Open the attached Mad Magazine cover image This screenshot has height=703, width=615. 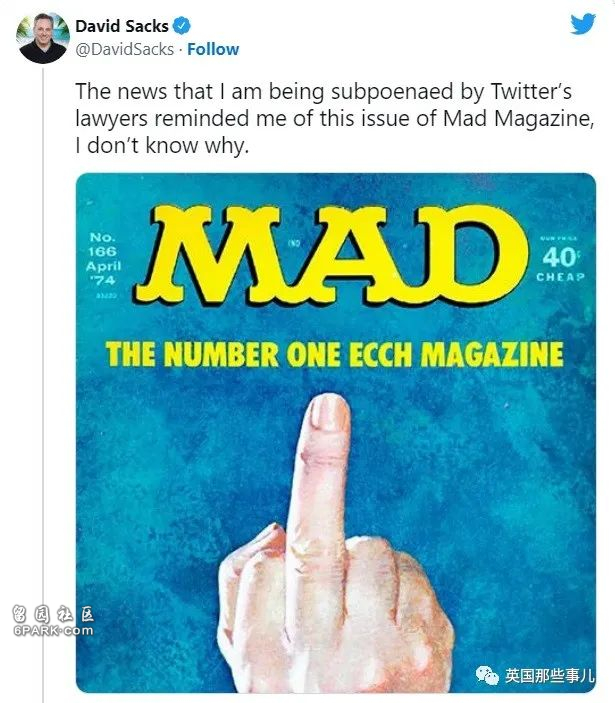336,433
